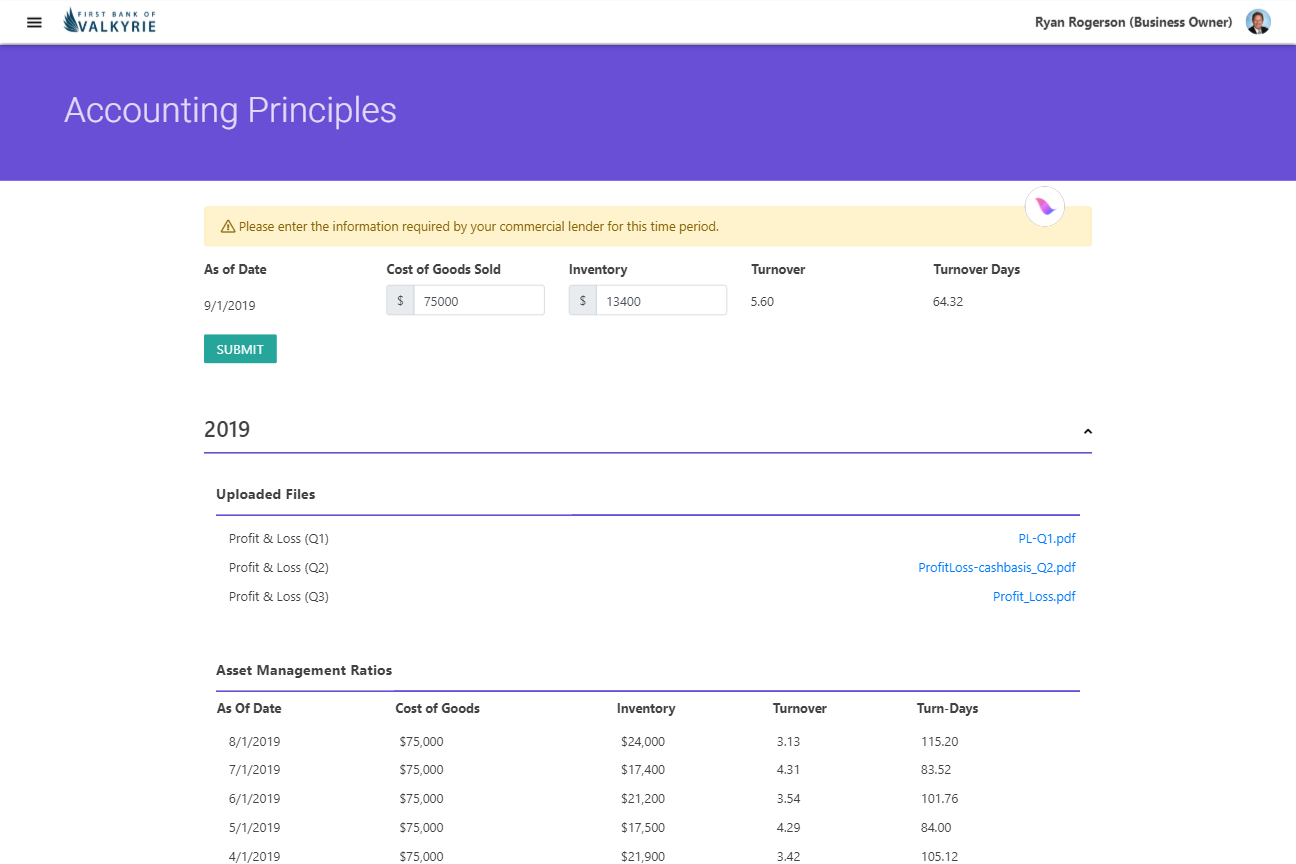Click the Cost of Goods column header
The width and height of the screenshot is (1296, 864).
point(438,709)
